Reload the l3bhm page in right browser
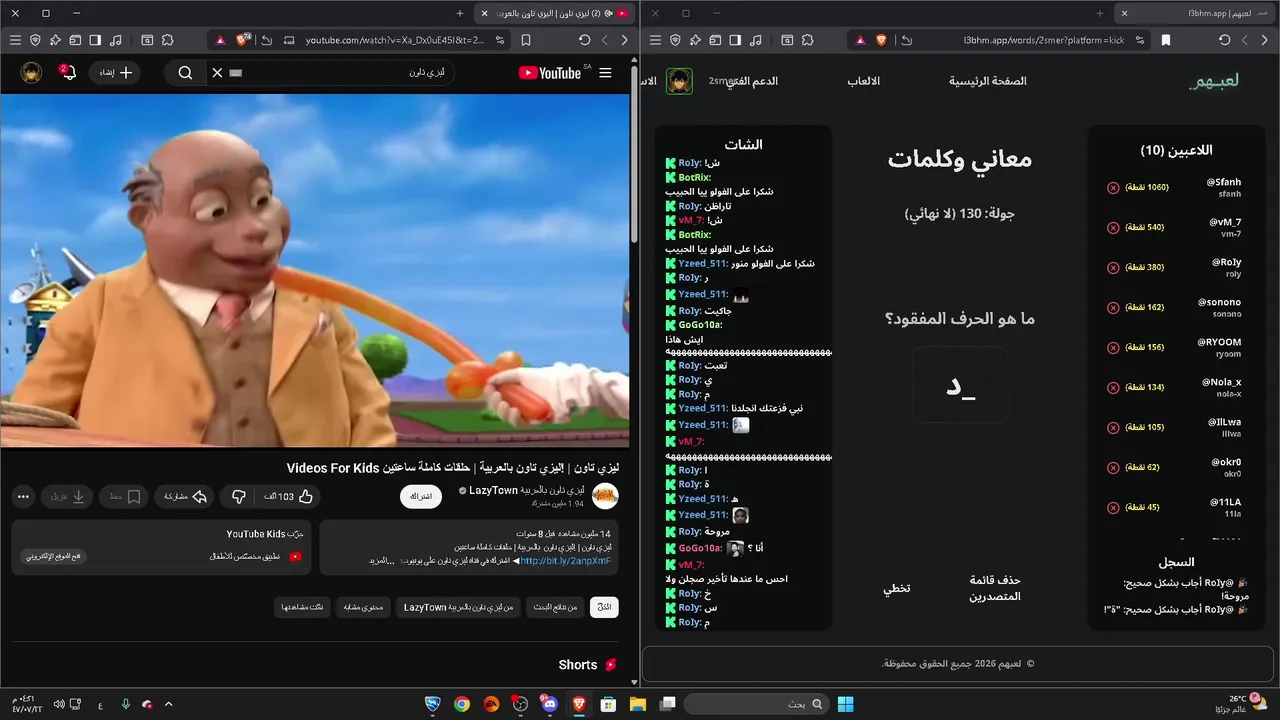1280x720 pixels. [1225, 40]
